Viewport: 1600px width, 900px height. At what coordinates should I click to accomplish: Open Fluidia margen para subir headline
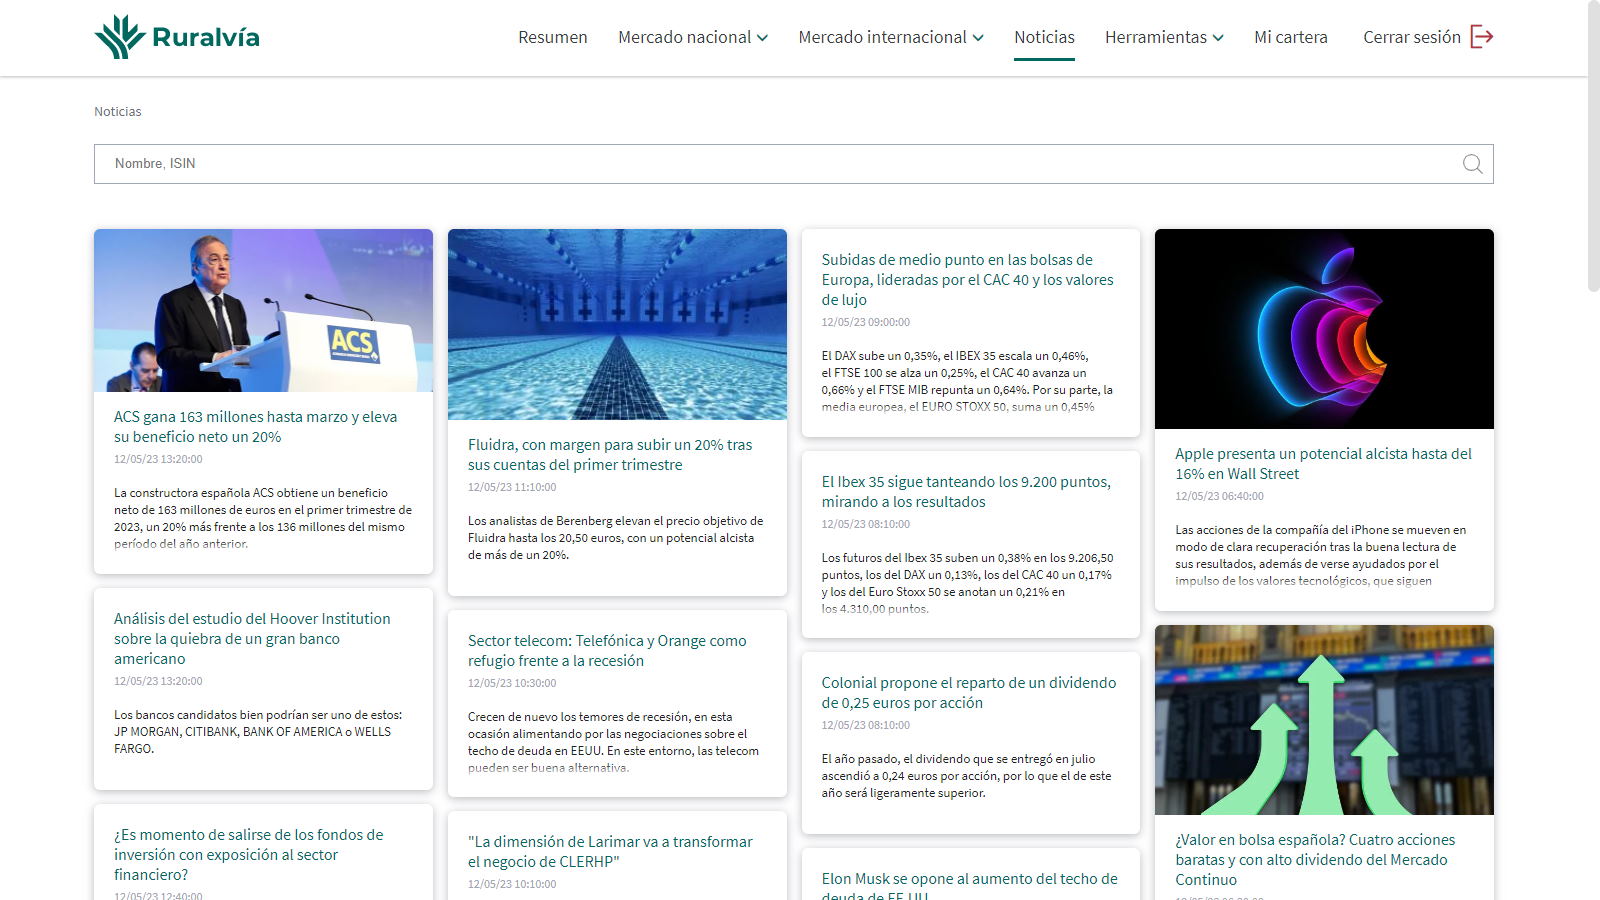click(610, 455)
